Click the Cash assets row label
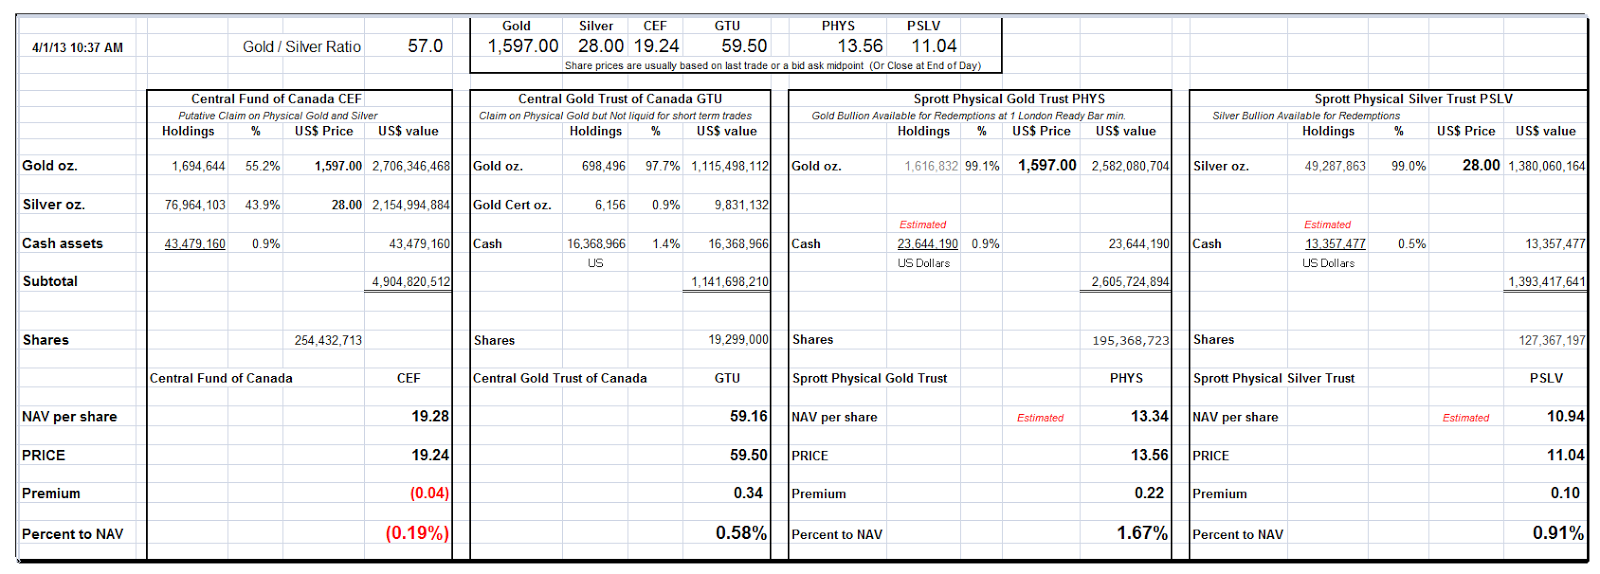The image size is (1600, 574). [62, 243]
